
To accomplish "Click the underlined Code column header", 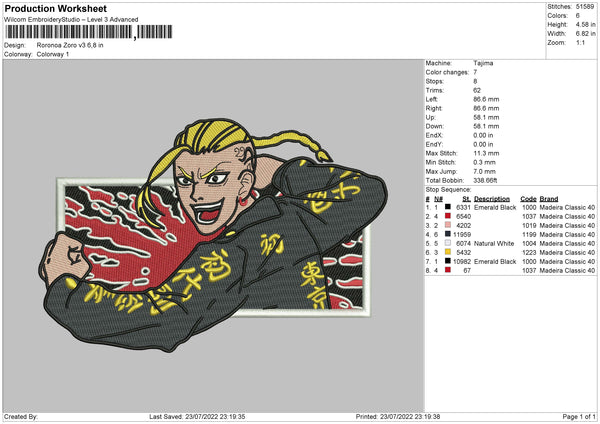I will [528, 199].
